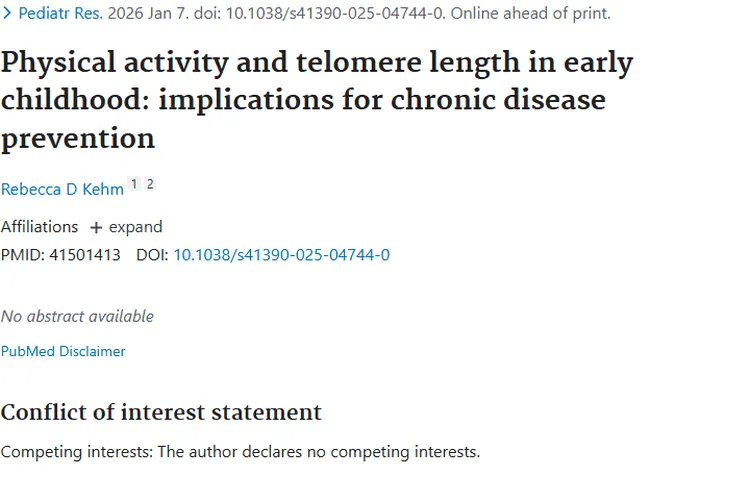
Task: Click affiliation superscript 2
Action: (150, 184)
